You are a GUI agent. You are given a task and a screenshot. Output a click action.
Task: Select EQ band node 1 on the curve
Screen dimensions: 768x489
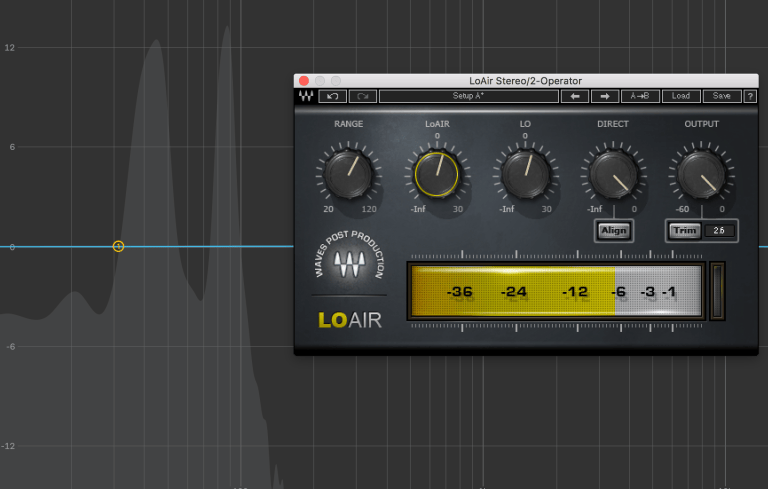point(118,246)
